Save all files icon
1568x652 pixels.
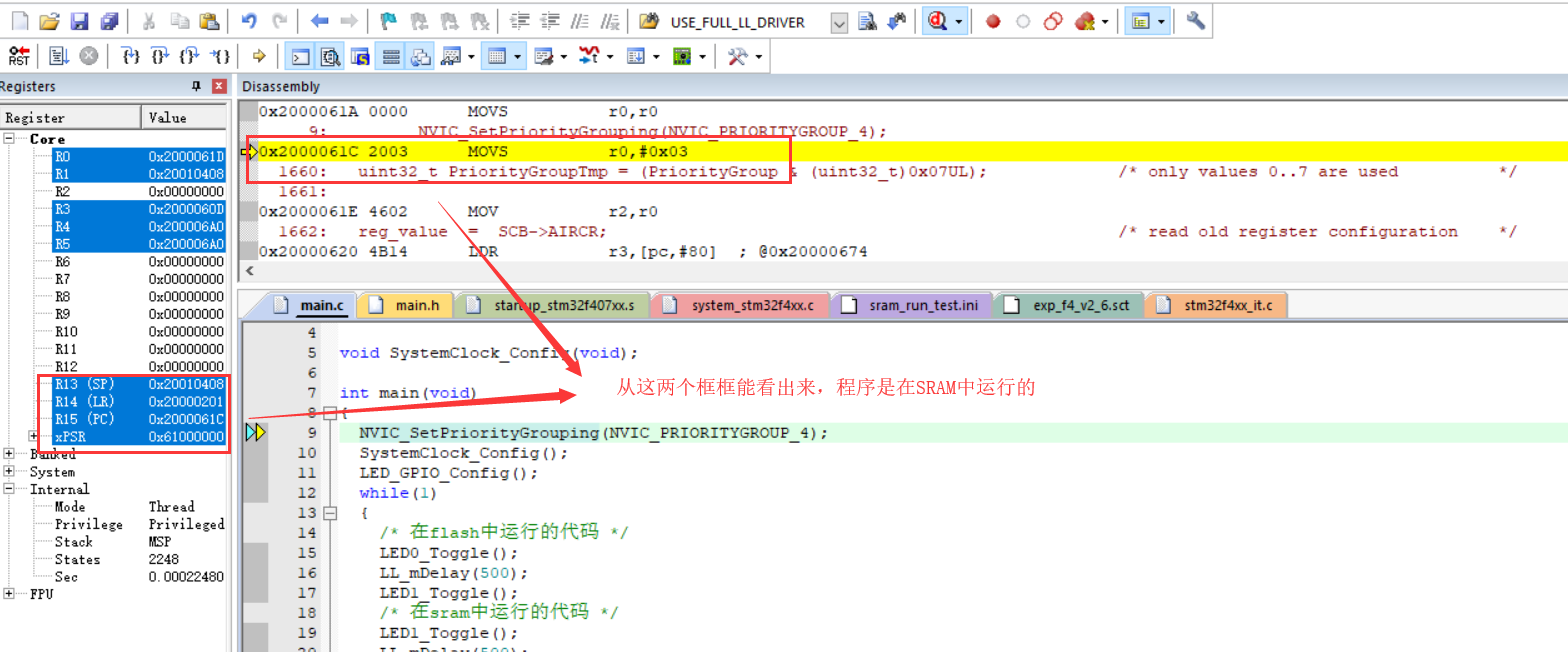[x=109, y=21]
